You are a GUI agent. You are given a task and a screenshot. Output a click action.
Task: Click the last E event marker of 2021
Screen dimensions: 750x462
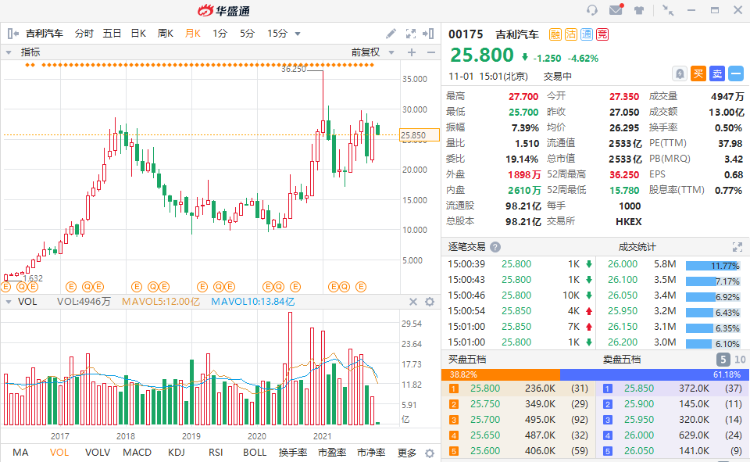click(x=361, y=286)
